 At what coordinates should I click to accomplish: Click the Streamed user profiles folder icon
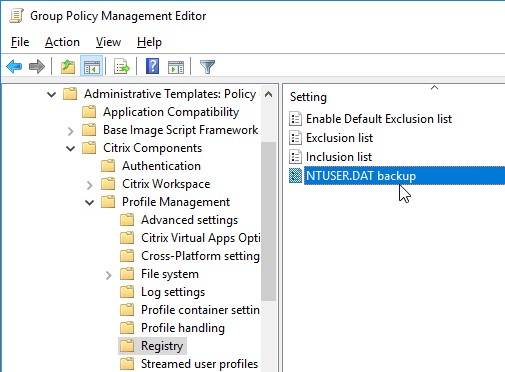[x=127, y=364]
